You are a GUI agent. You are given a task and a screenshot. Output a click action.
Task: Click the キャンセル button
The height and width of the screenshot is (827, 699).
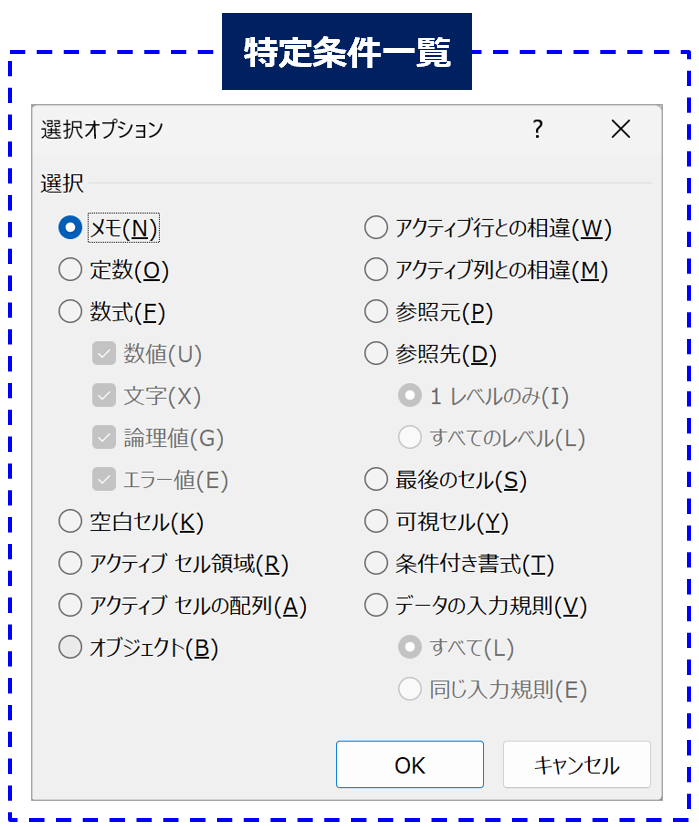(577, 765)
